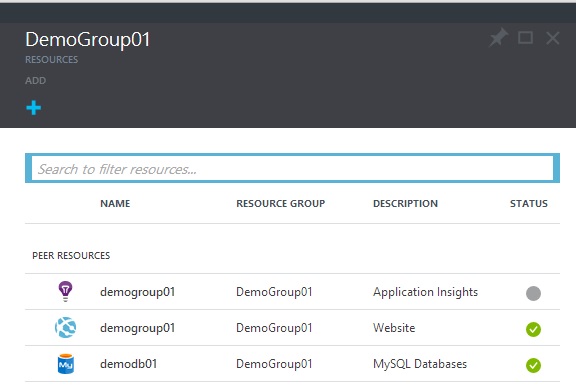The image size is (576, 391).
Task: Click the green check status for MySQL Databases
Action: (533, 365)
